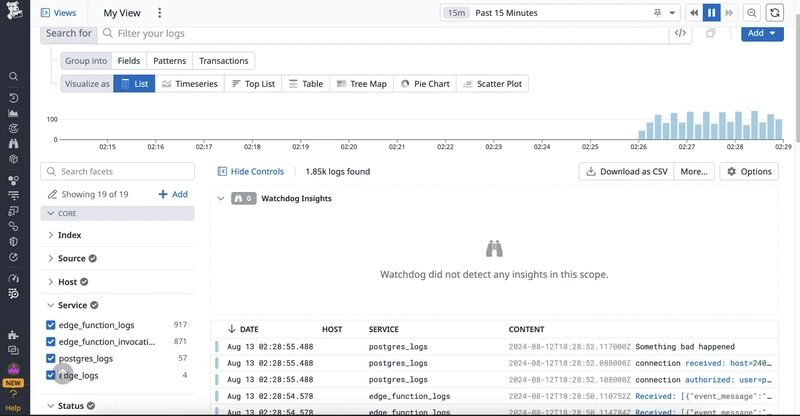
Task: Open recent items clock icon in sidebar
Action: [14, 97]
